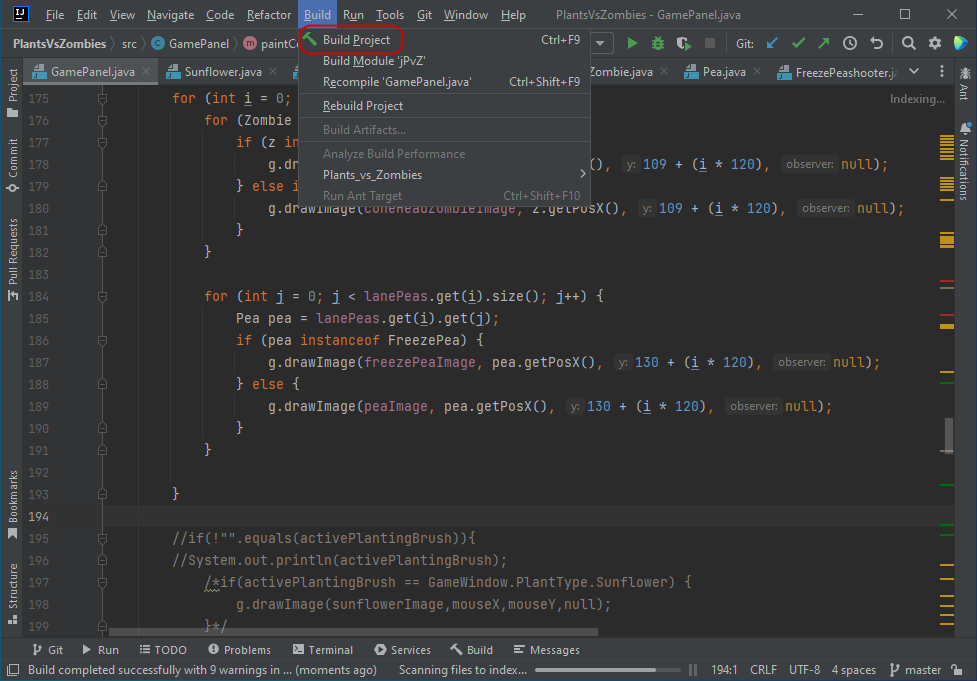The width and height of the screenshot is (977, 681).
Task: Close the Pea.java tab
Action: click(x=757, y=71)
